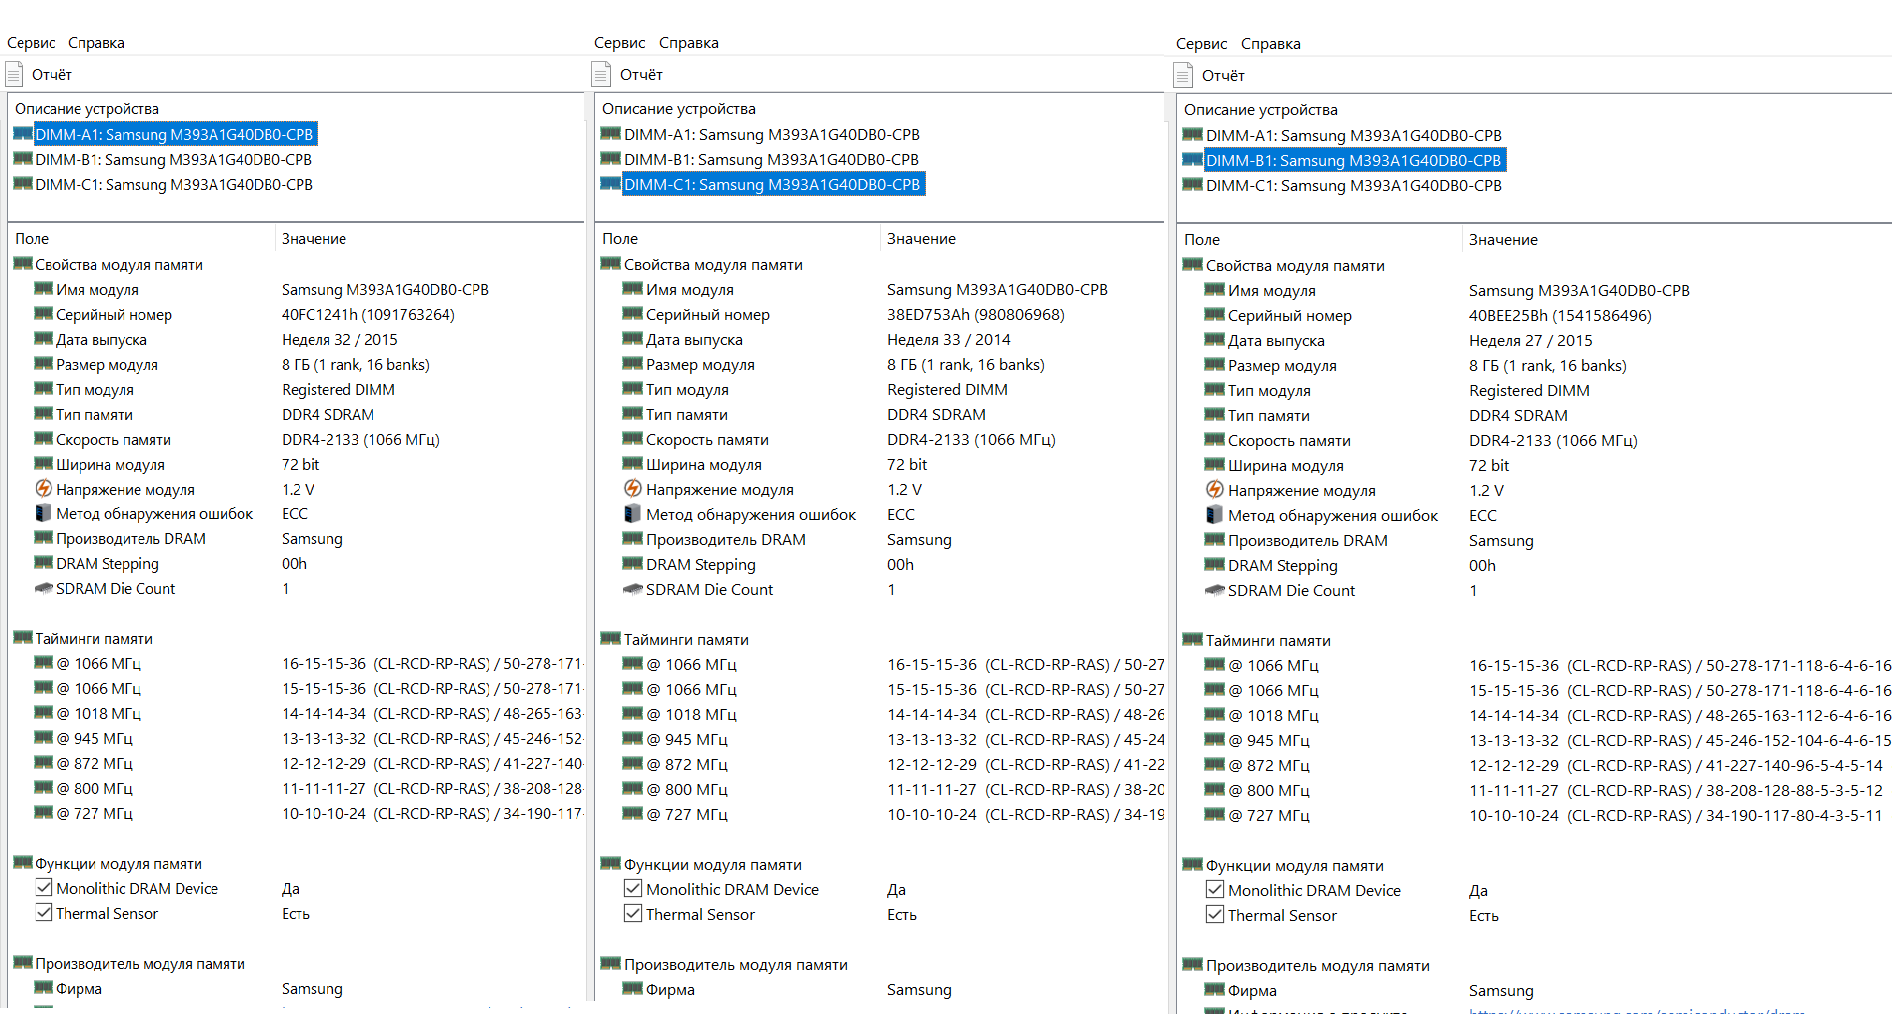Click the report page icon in the left window
1892x1017 pixels.
coord(14,74)
